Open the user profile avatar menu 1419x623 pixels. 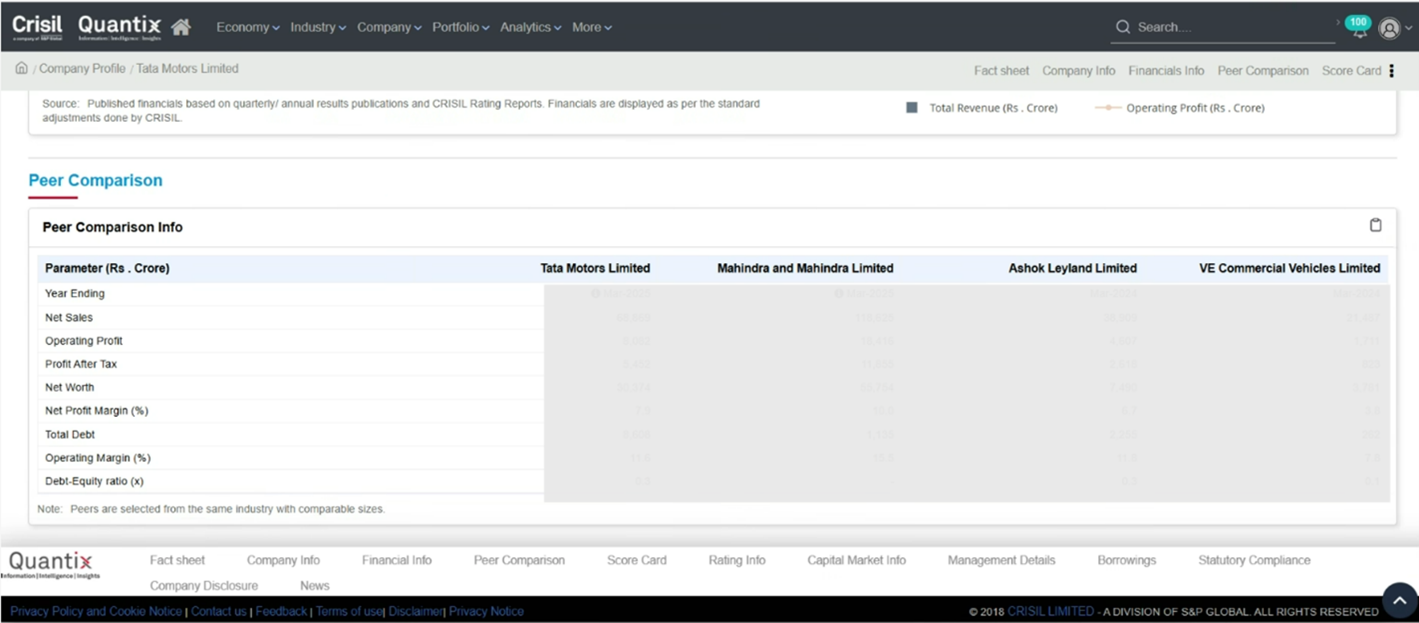tap(1389, 29)
